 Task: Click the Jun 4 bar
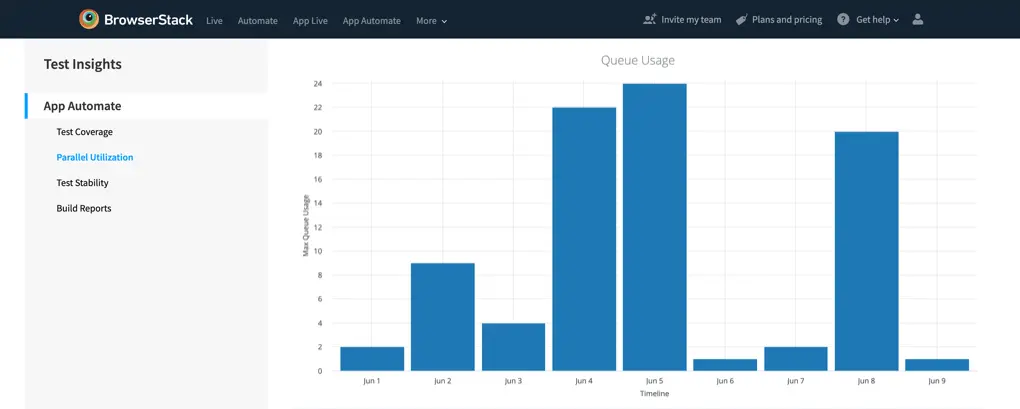(x=584, y=239)
